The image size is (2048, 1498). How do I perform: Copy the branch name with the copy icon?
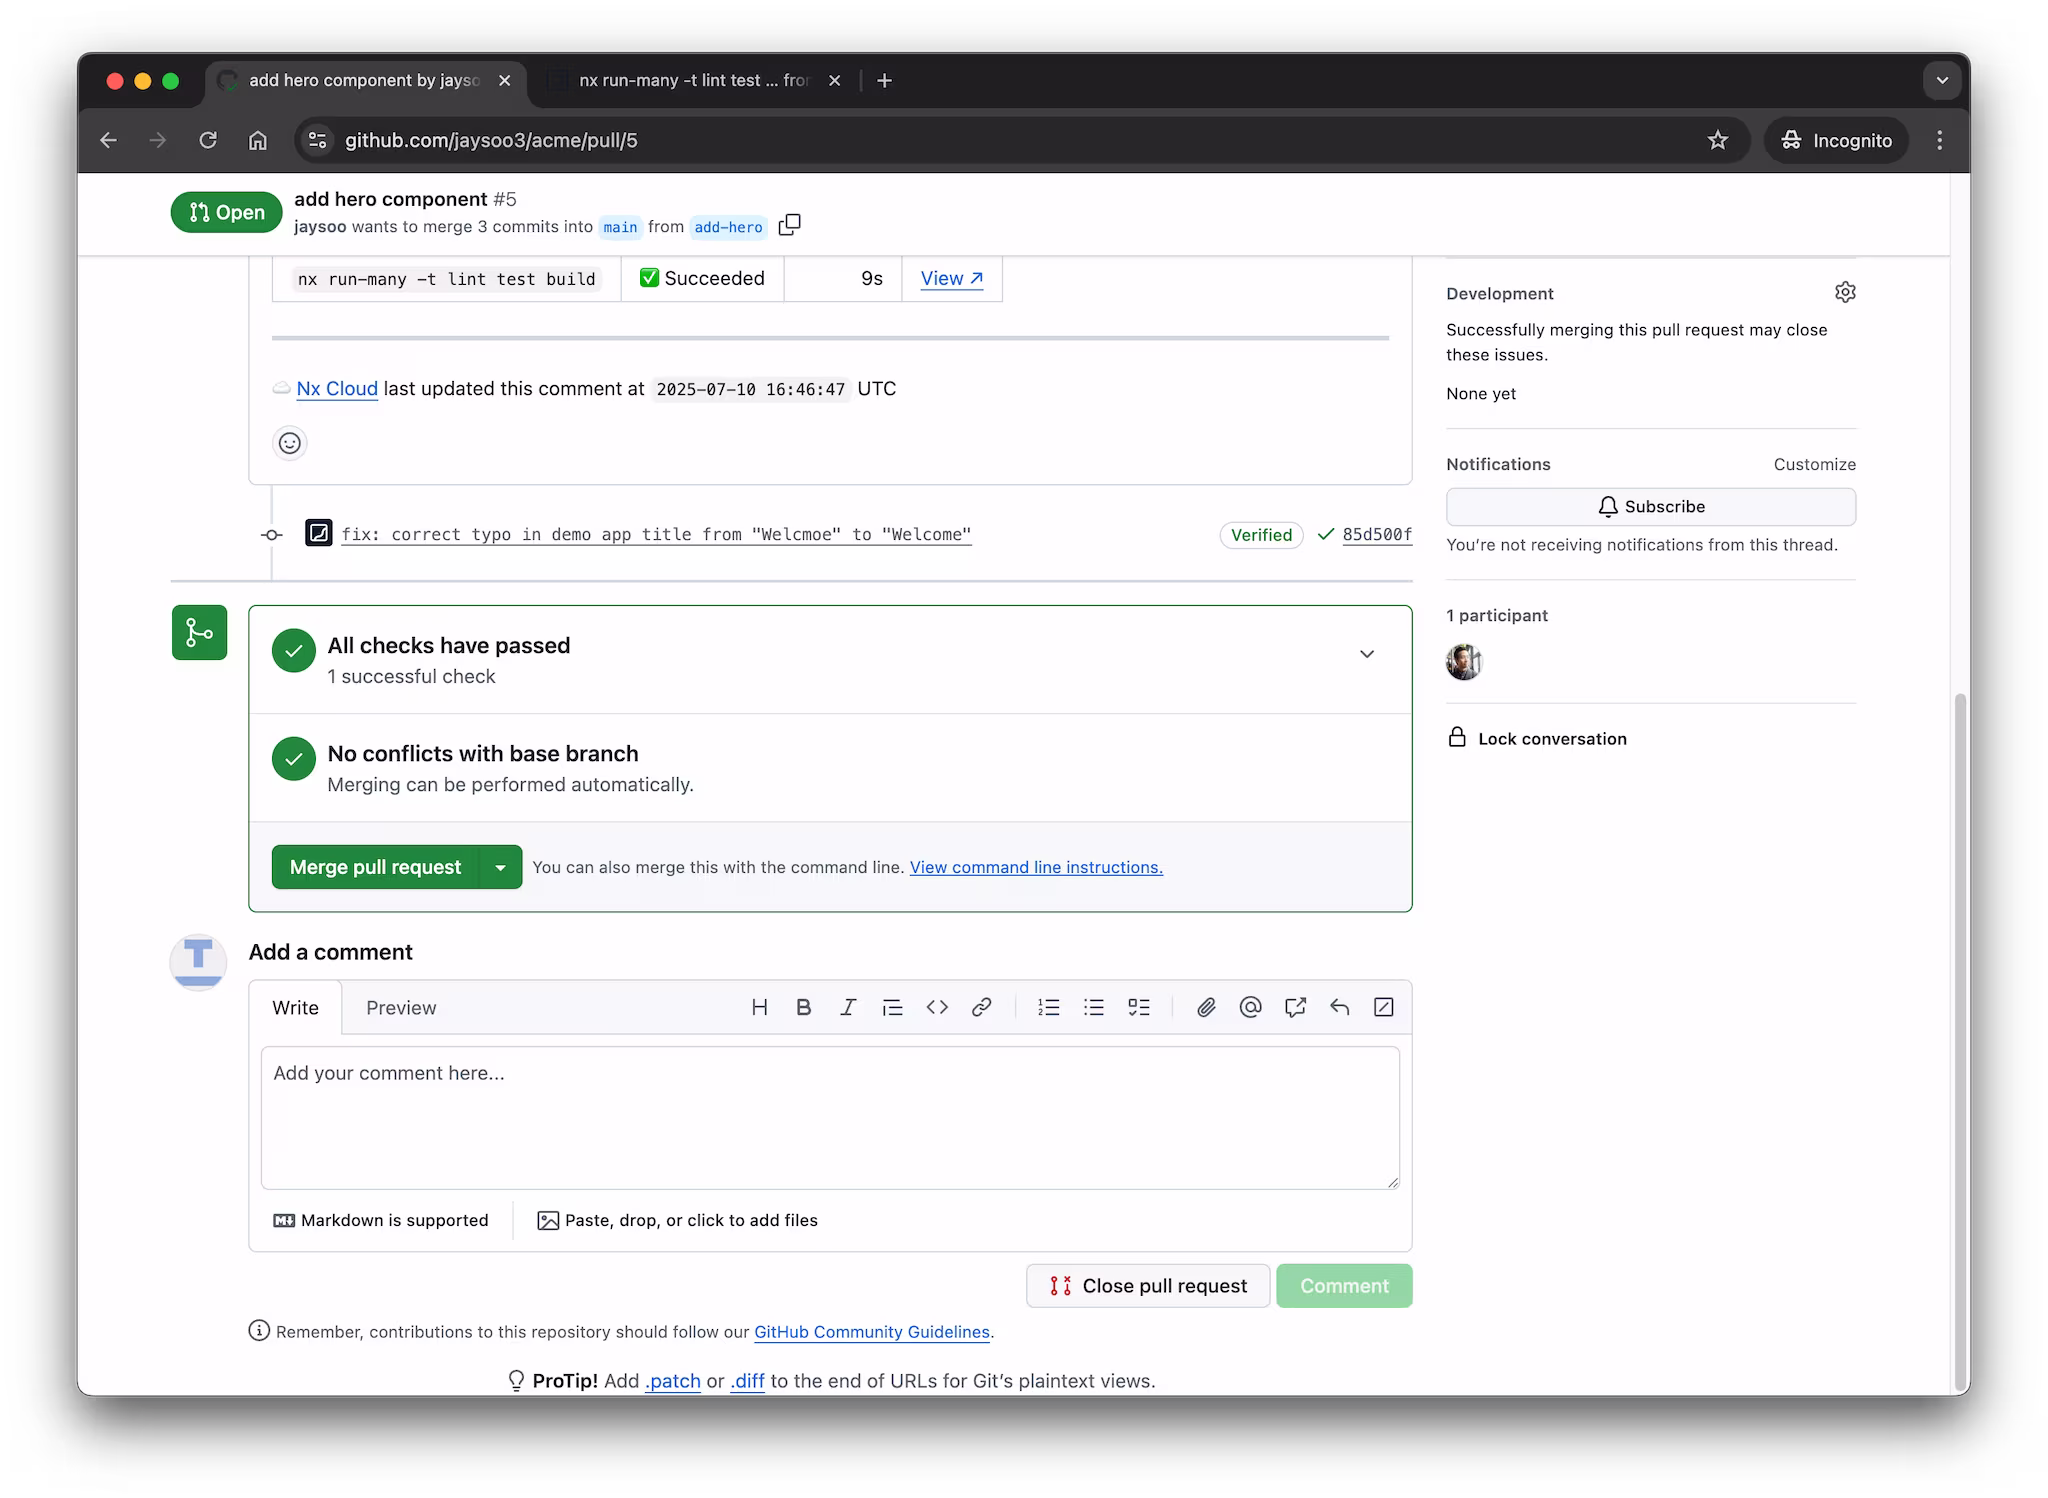tap(790, 226)
